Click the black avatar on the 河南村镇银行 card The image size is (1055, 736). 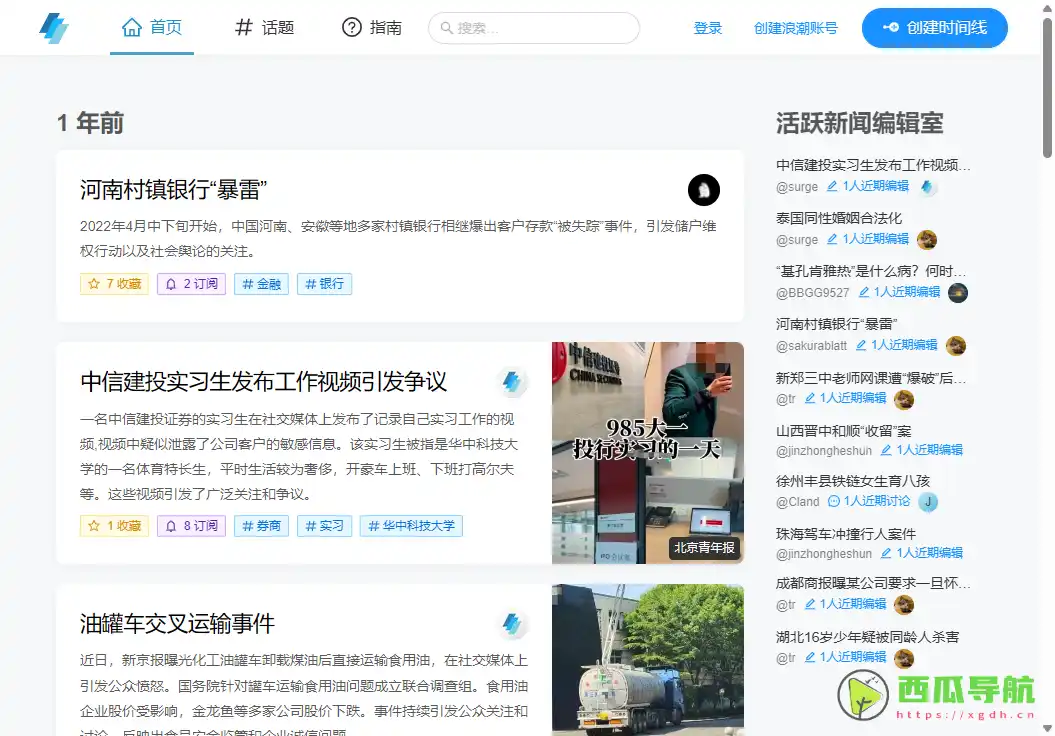coord(704,190)
